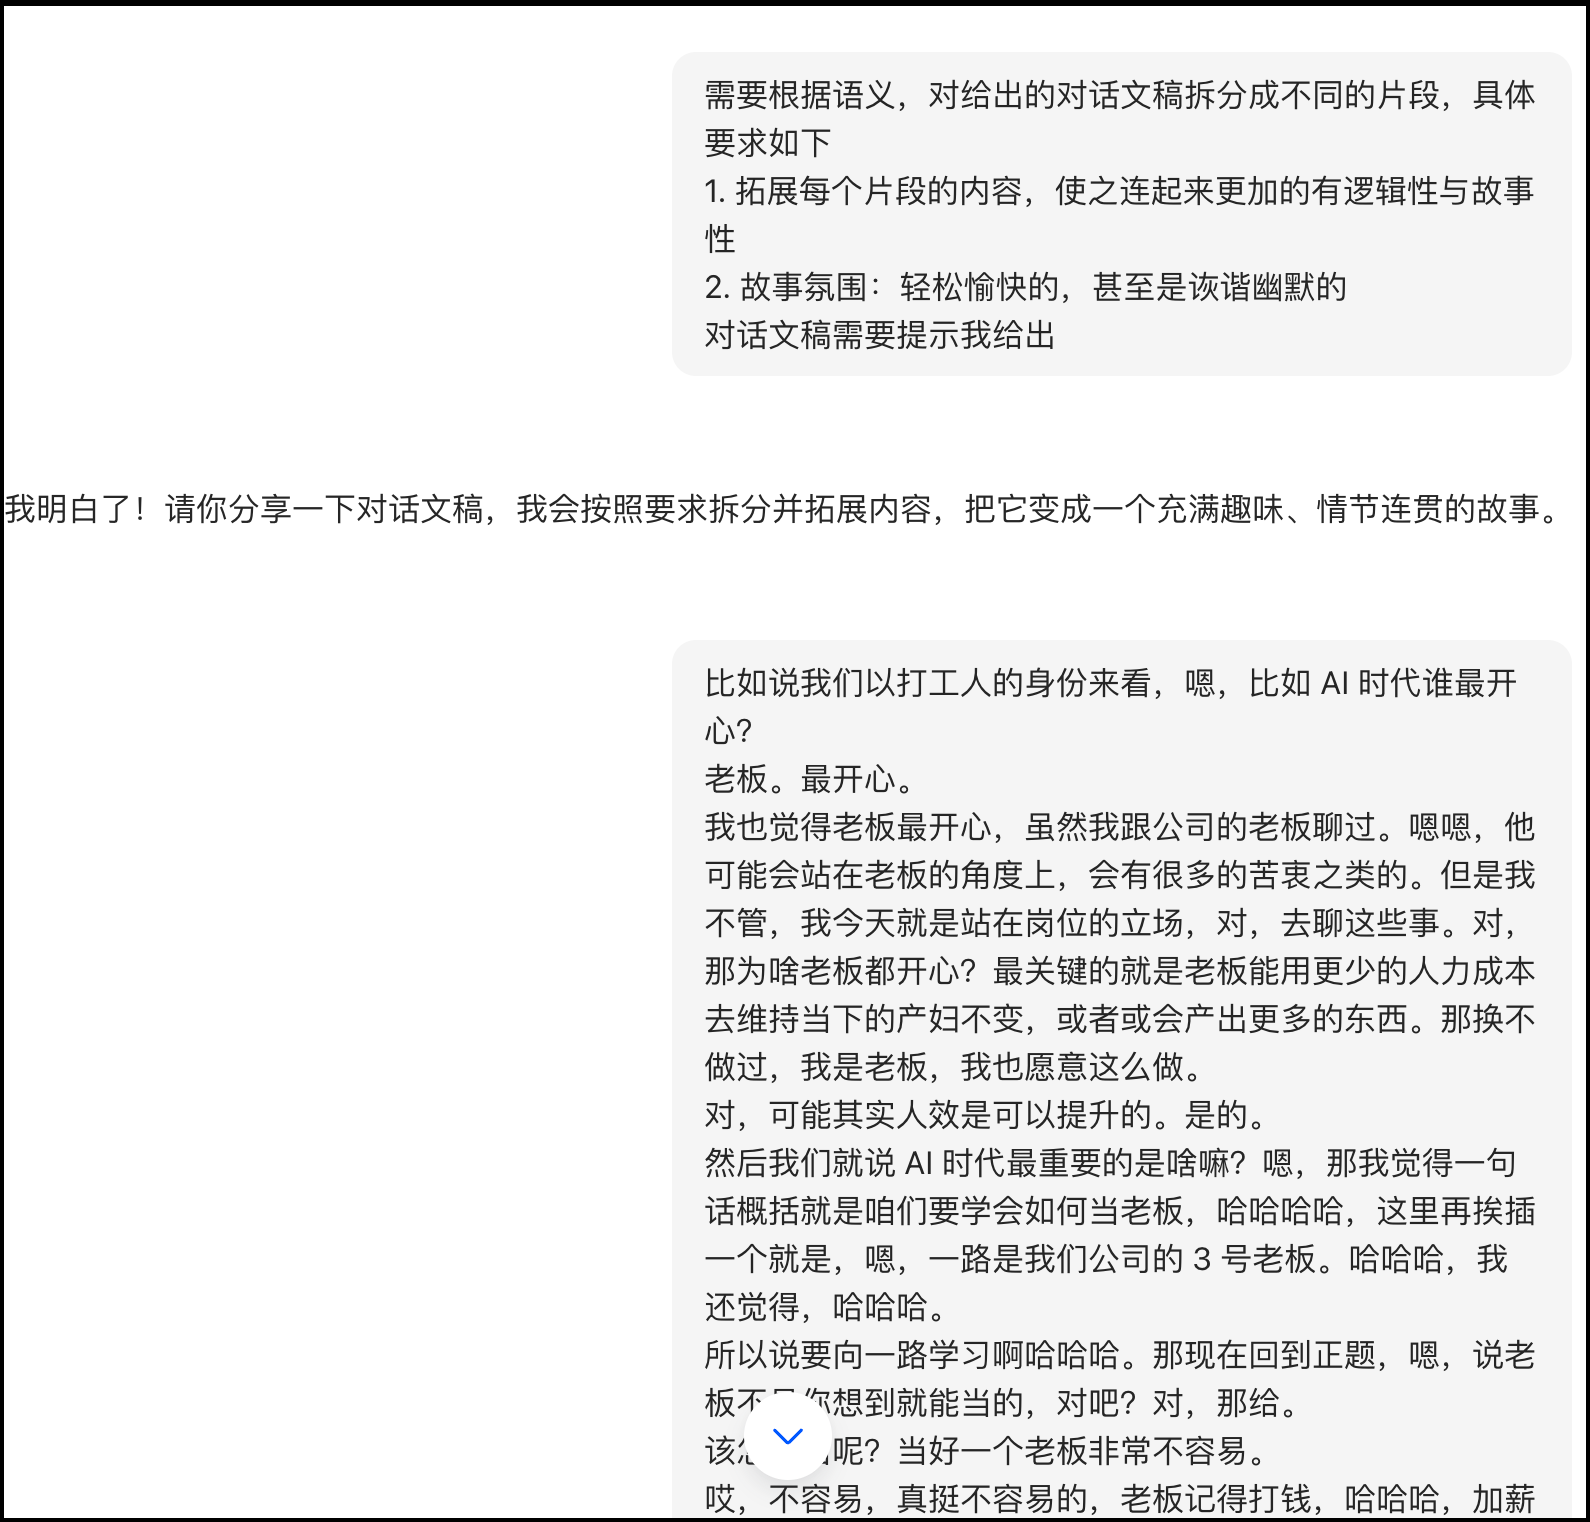1590x1522 pixels.
Task: Click the line starting with '比如说我们以打工人的身份来看'
Action: [1111, 683]
